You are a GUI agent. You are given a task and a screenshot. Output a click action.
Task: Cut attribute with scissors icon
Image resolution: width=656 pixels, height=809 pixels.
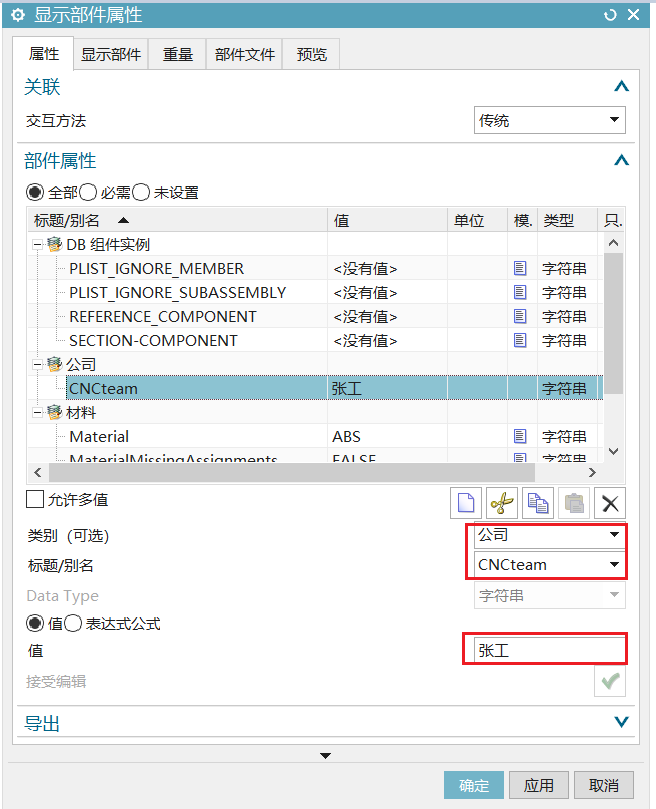tap(502, 503)
